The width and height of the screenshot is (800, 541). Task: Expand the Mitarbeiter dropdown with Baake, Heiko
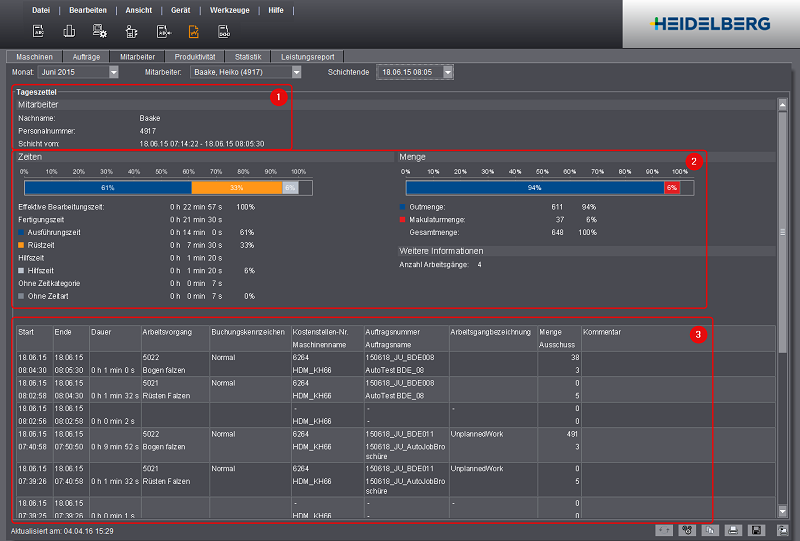pyautogui.click(x=296, y=72)
